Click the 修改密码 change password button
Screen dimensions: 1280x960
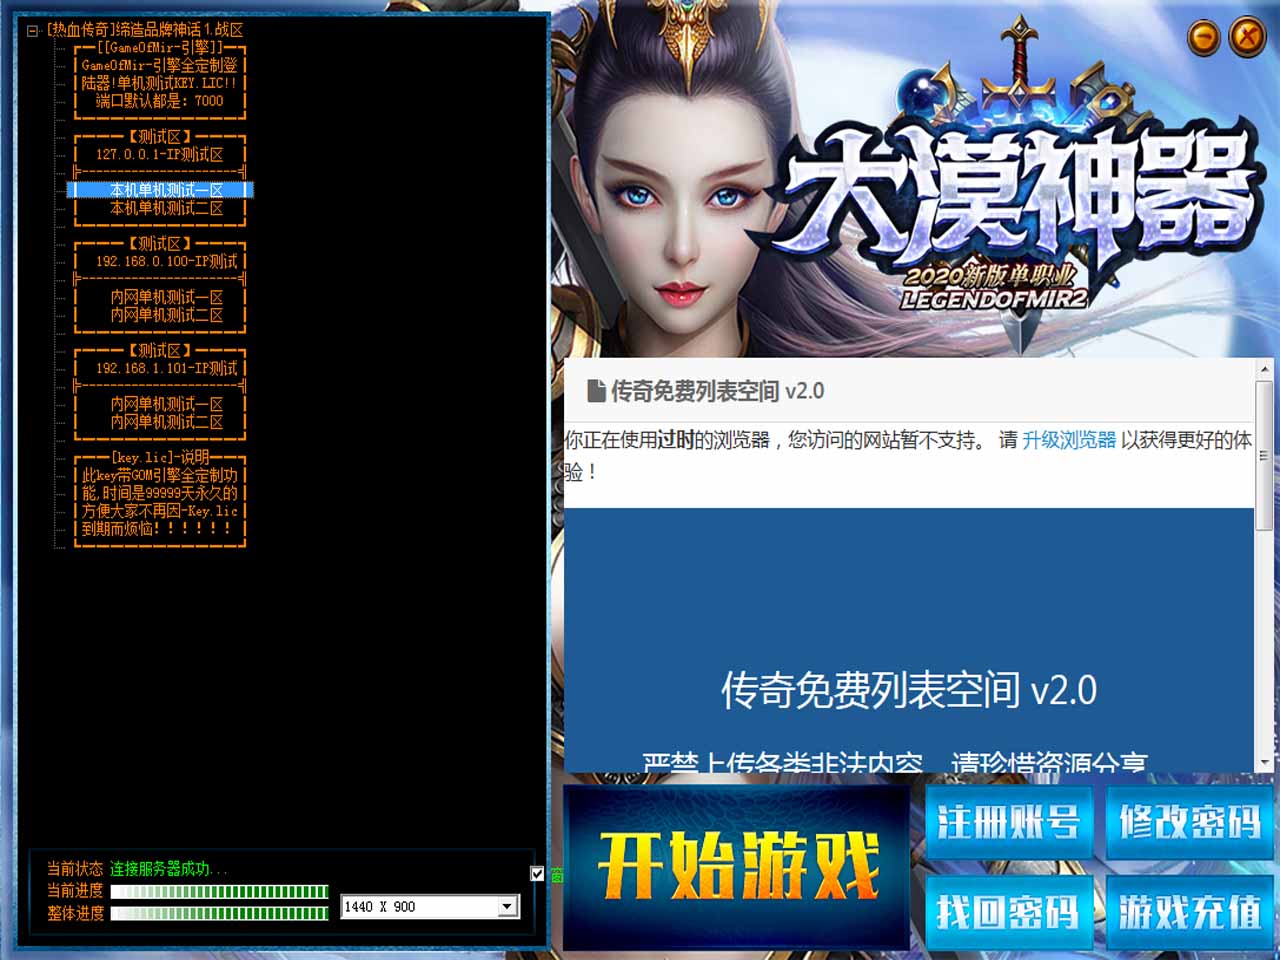click(1189, 823)
